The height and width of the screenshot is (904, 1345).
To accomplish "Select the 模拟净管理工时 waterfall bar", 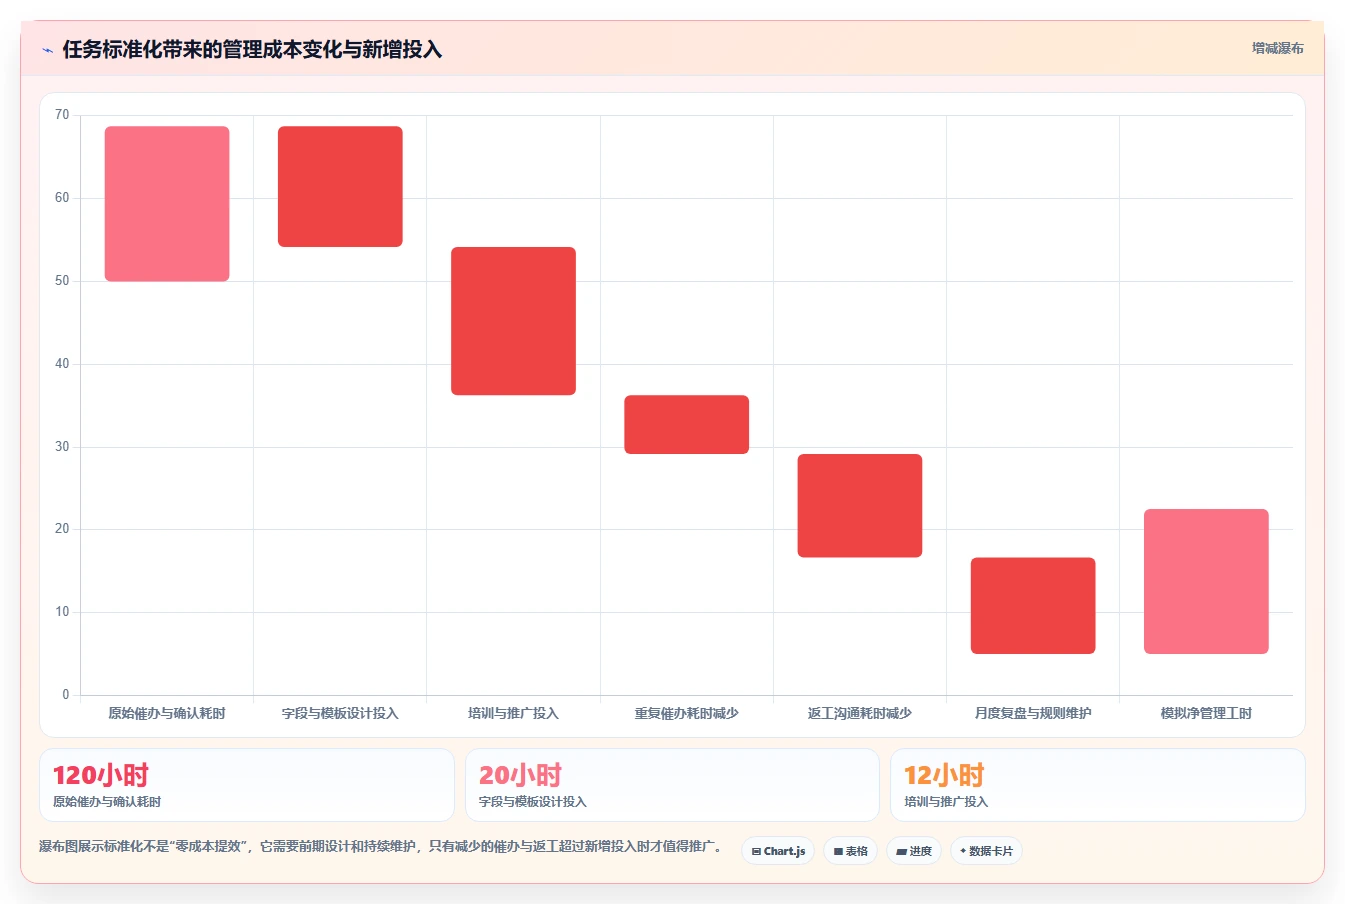I will point(1206,582).
